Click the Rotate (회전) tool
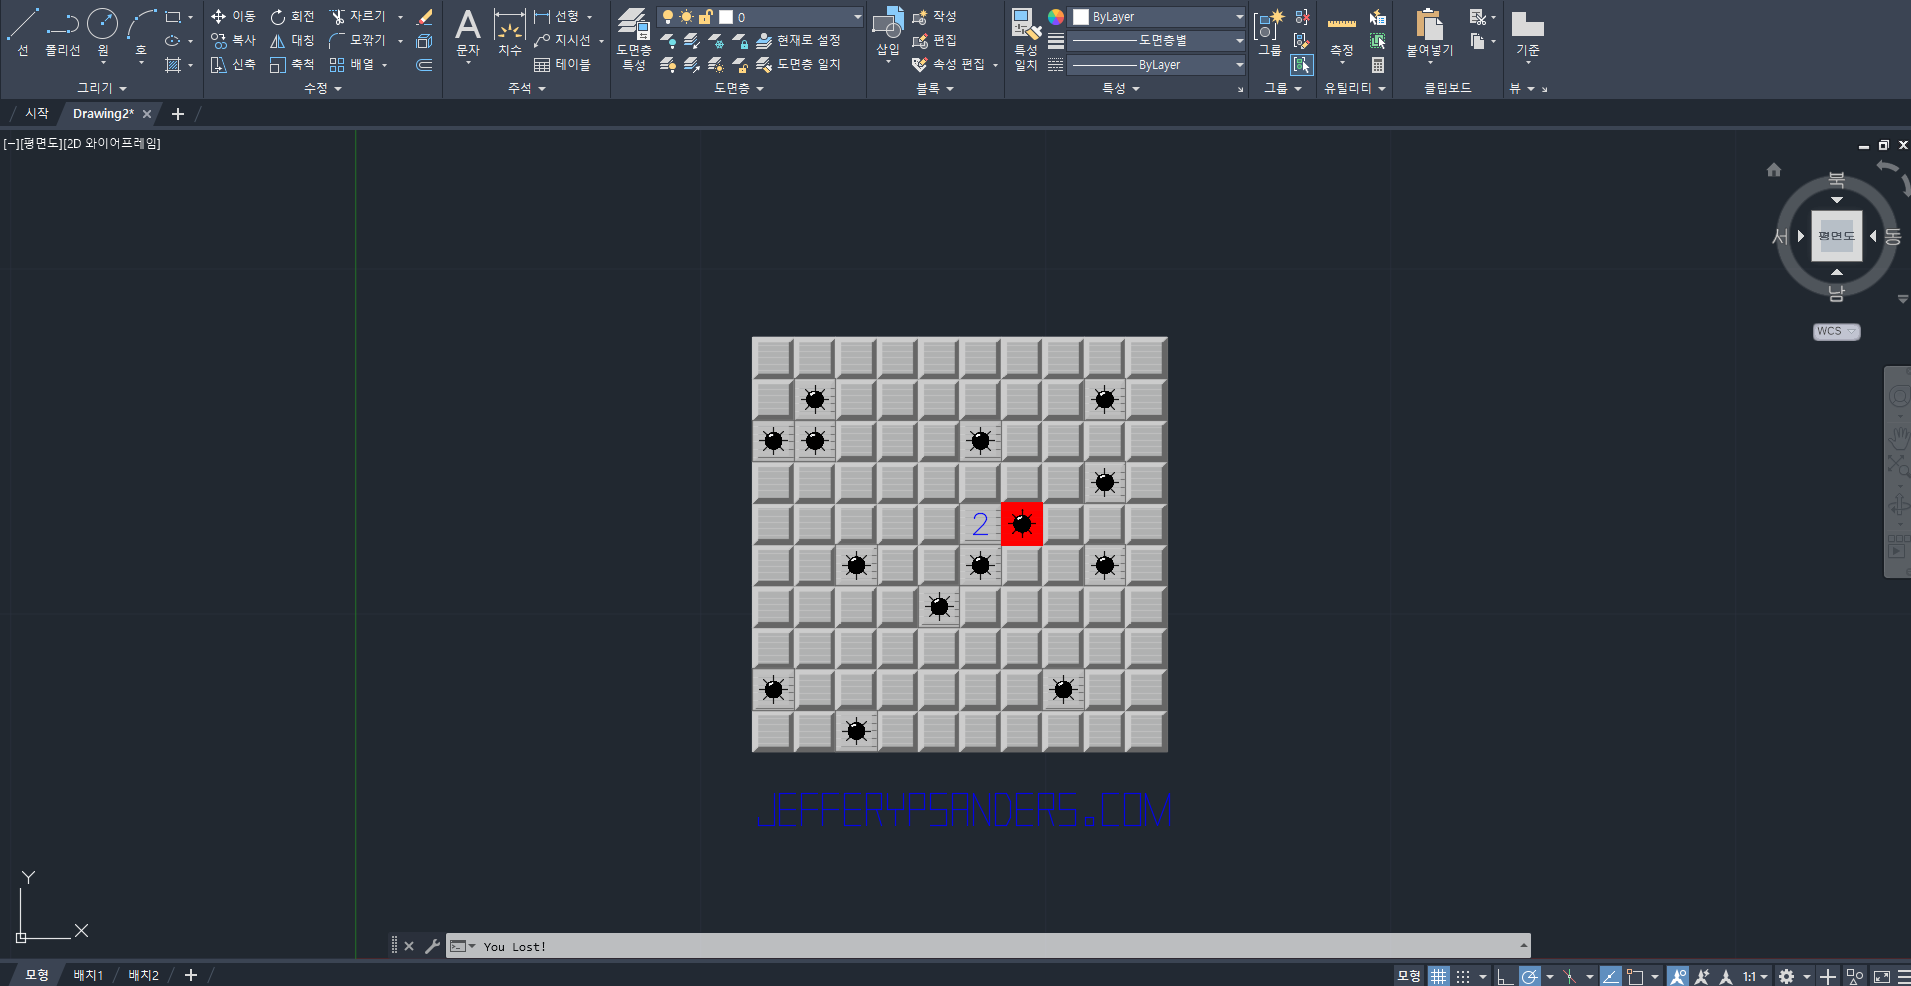This screenshot has height=986, width=1911. pyautogui.click(x=292, y=17)
